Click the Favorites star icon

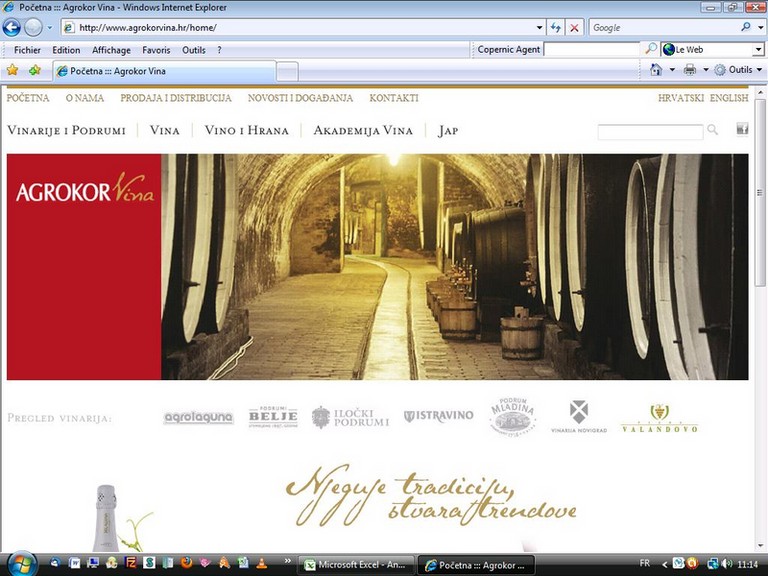tap(12, 70)
